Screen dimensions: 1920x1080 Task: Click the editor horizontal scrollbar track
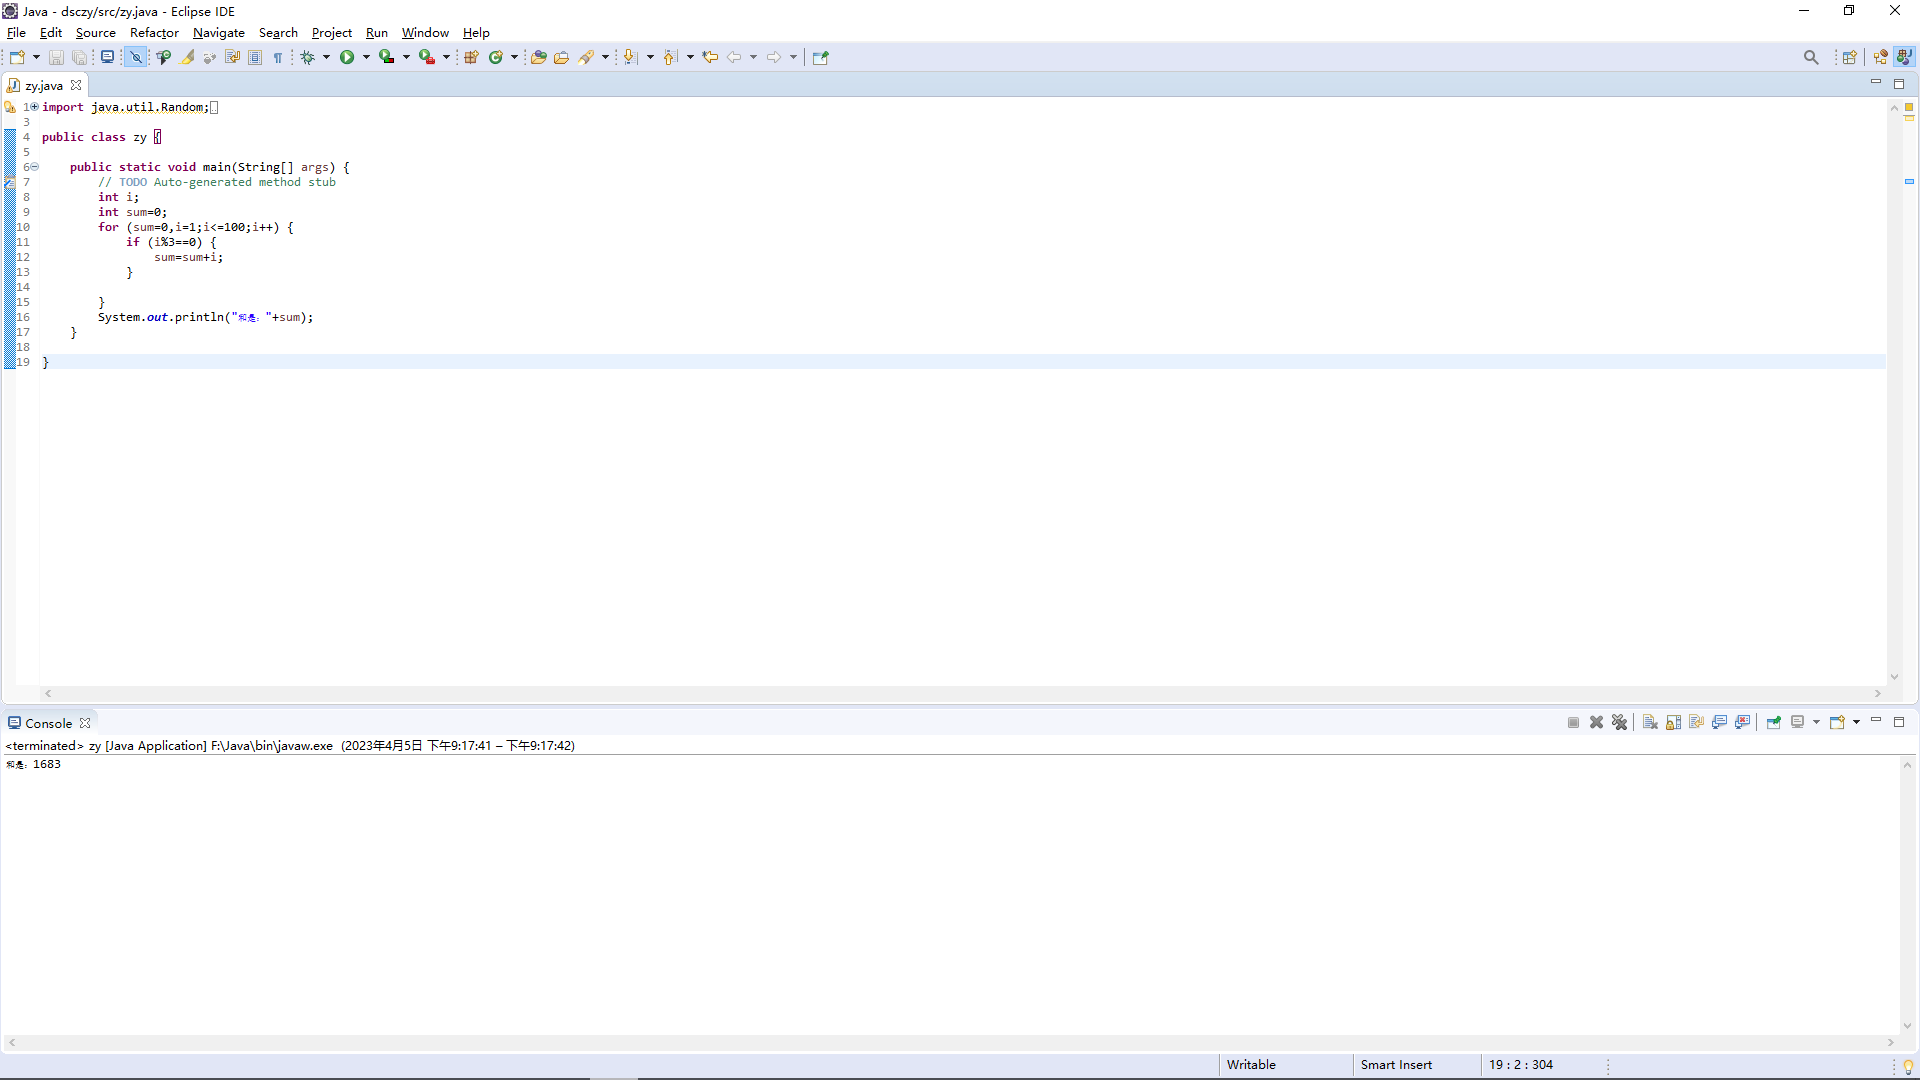tap(960, 693)
